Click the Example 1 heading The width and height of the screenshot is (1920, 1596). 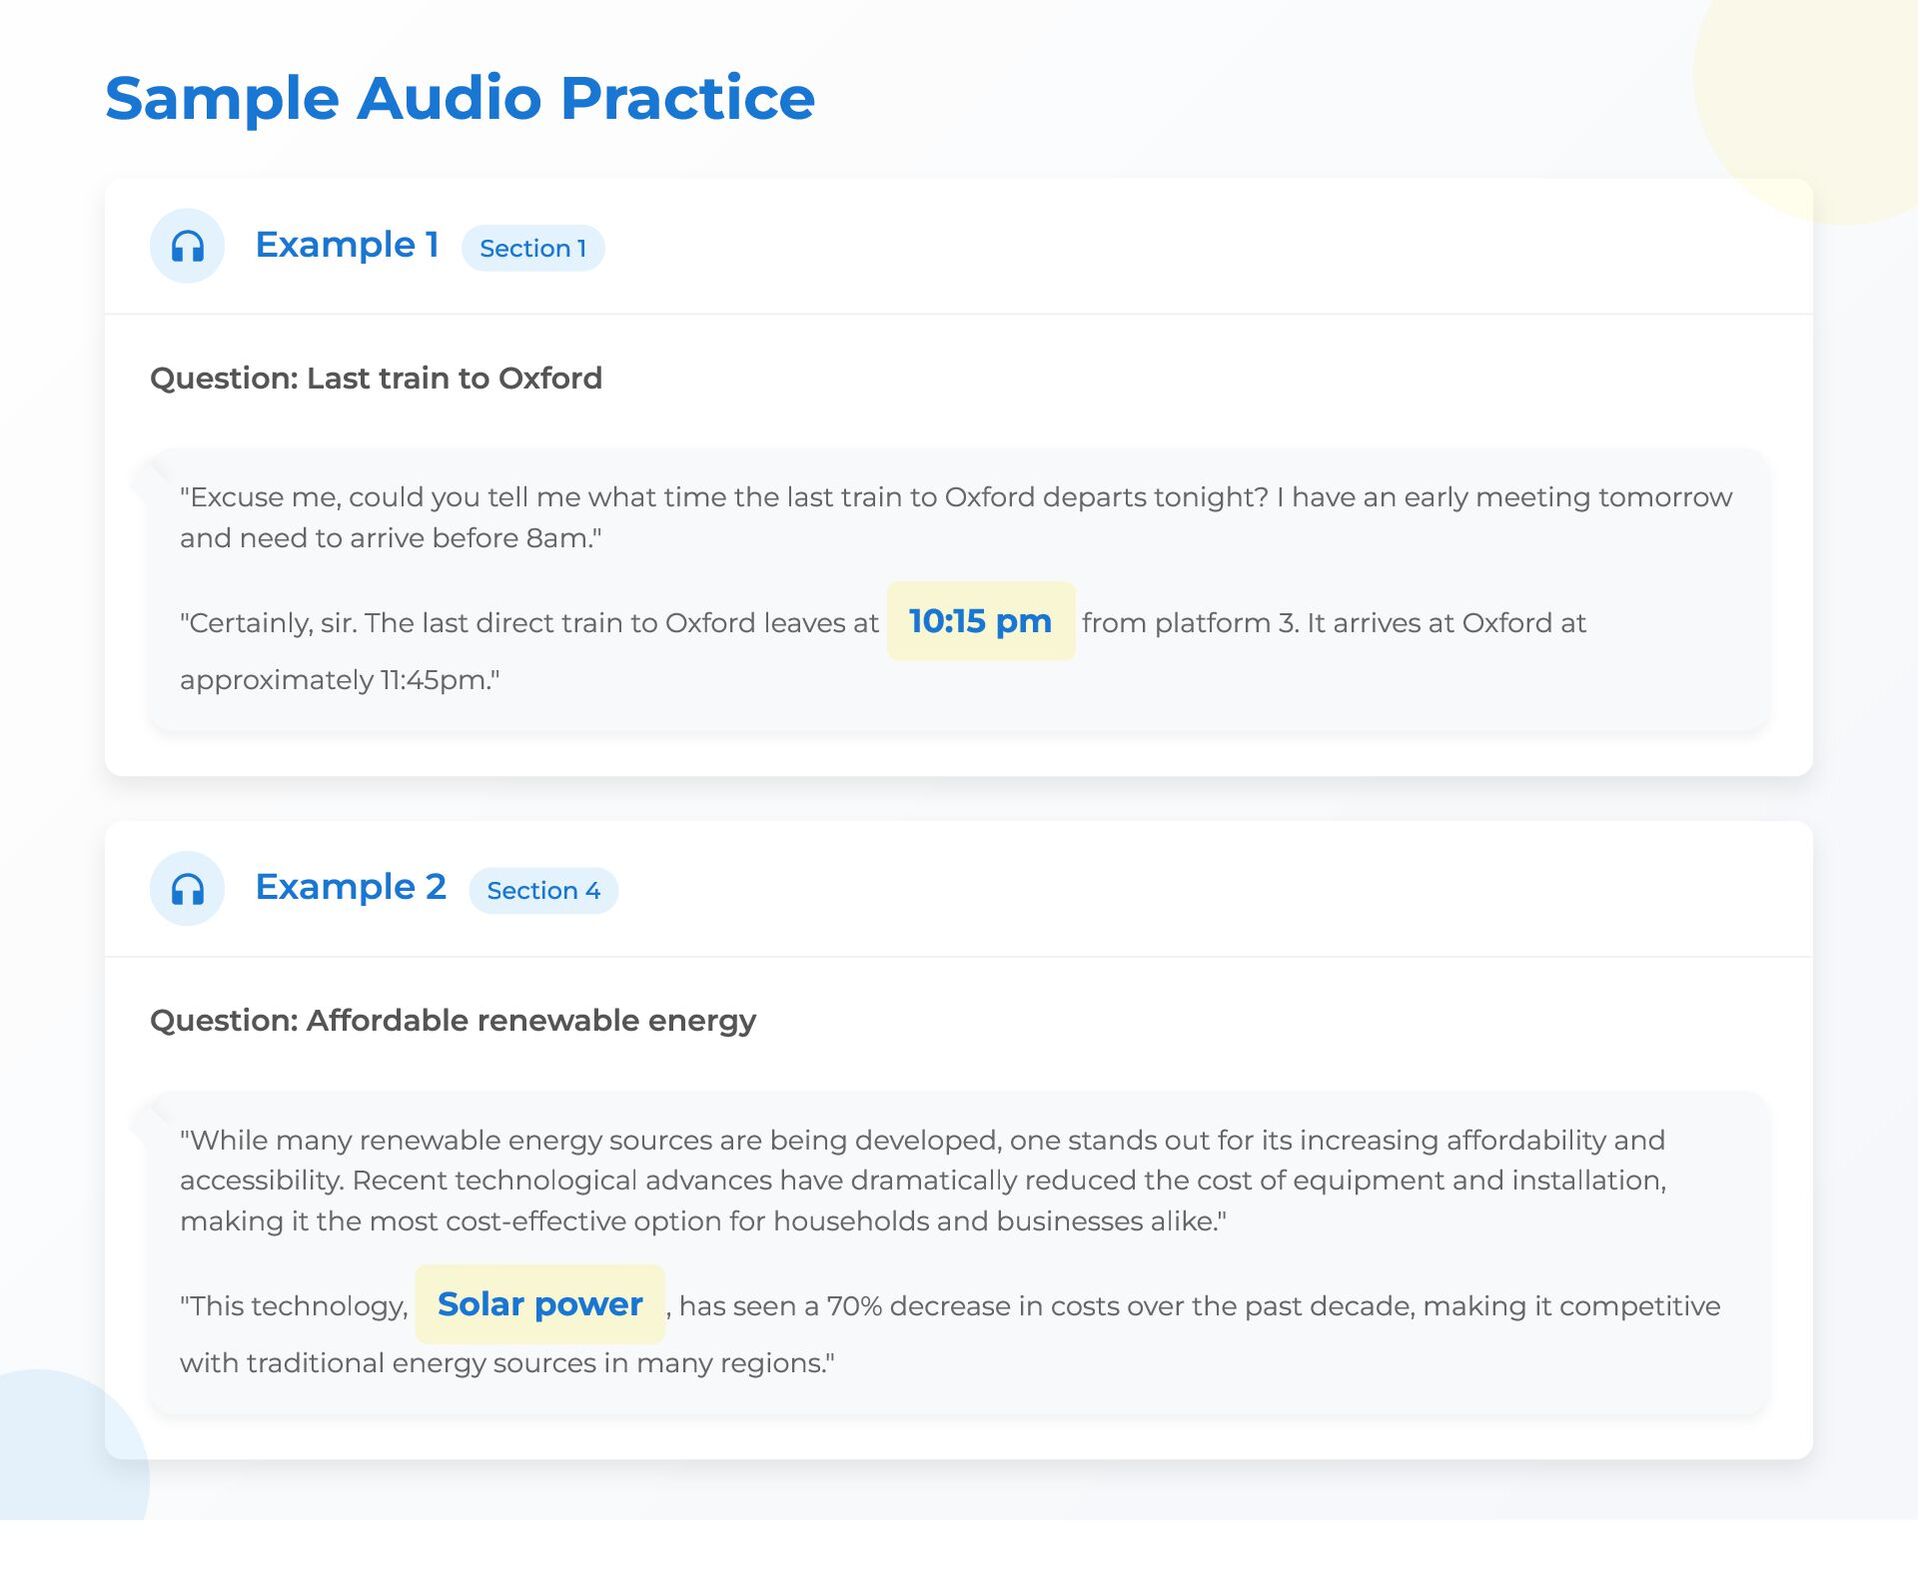click(x=346, y=245)
